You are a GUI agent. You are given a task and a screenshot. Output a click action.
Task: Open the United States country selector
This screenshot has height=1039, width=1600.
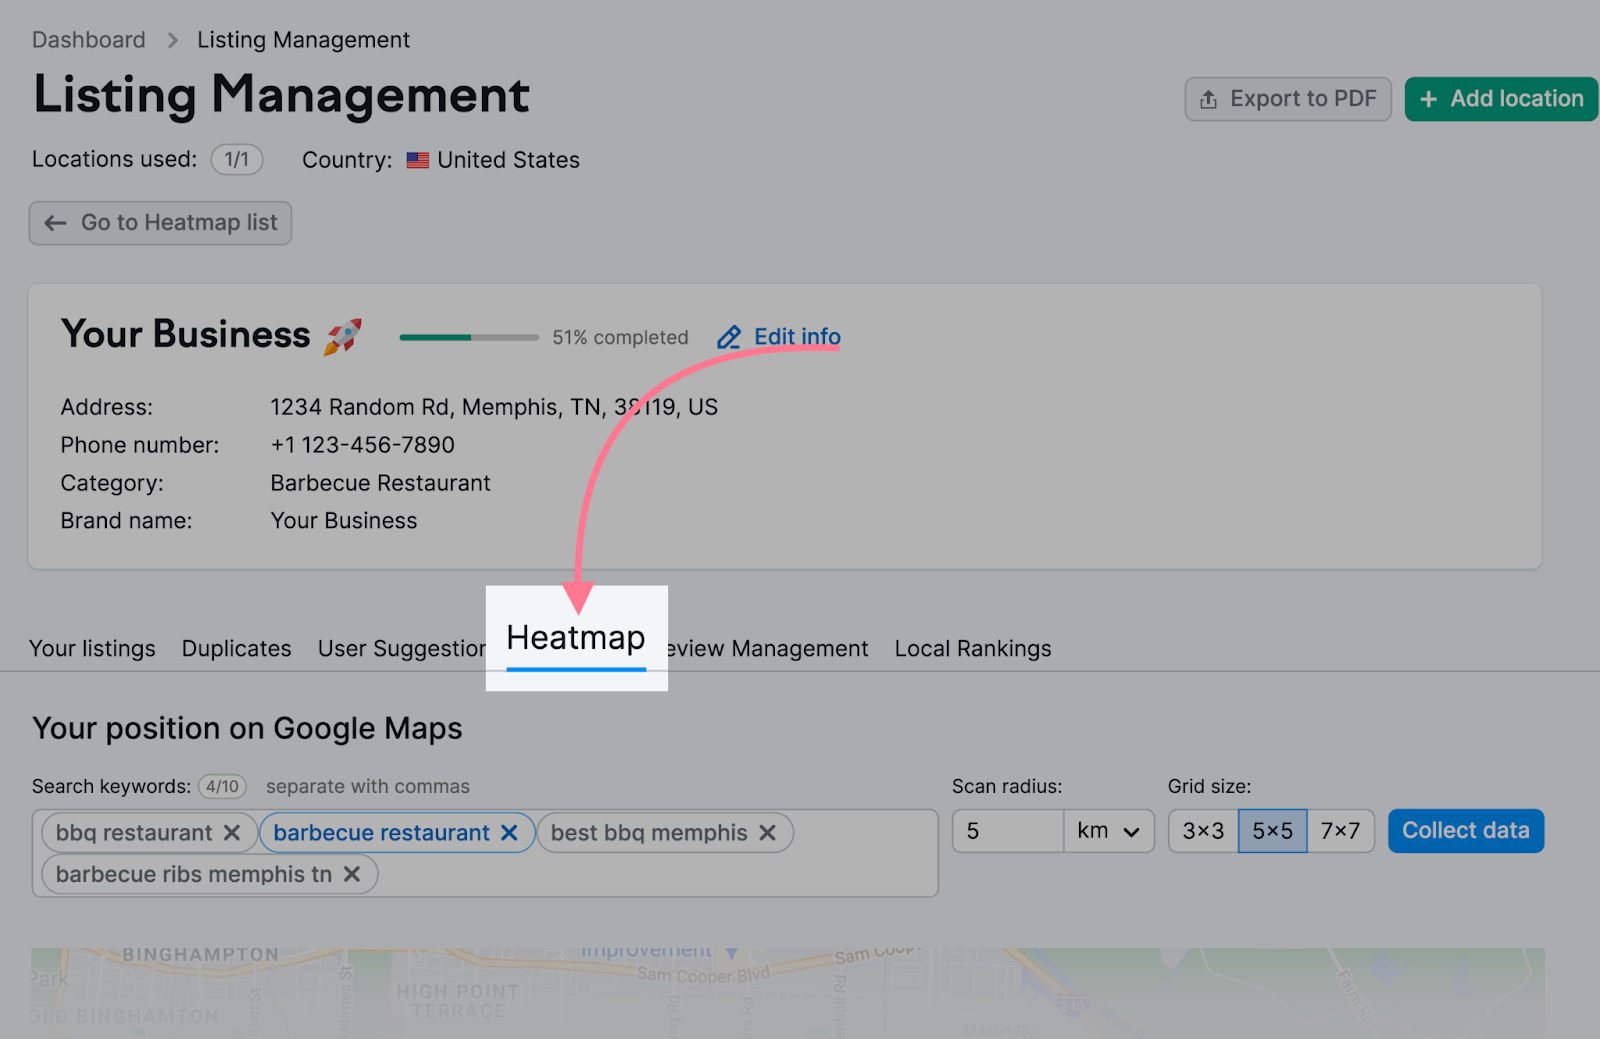click(x=493, y=160)
